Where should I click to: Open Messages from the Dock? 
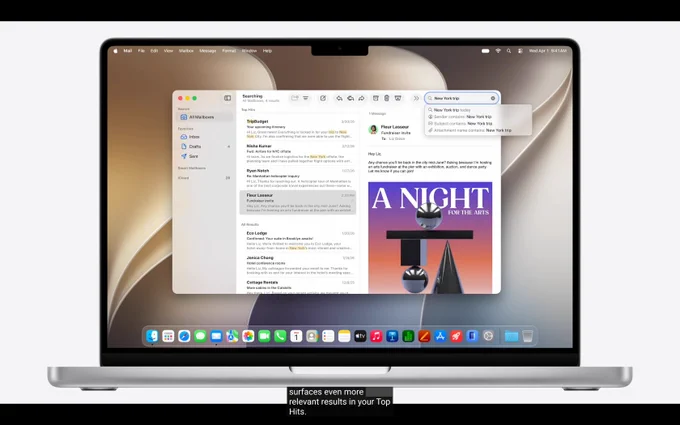pyautogui.click(x=200, y=336)
